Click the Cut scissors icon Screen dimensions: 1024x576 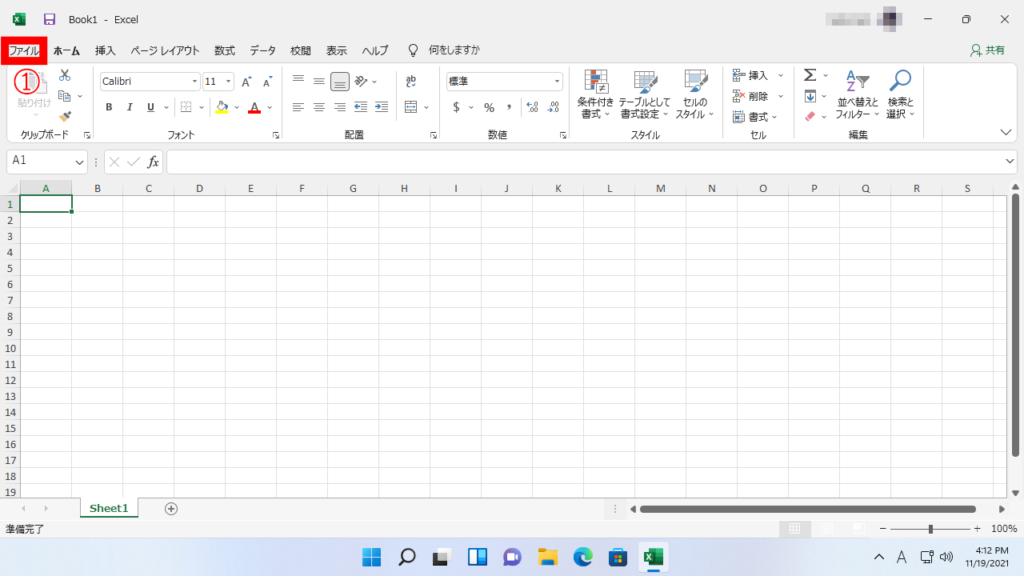(x=65, y=75)
